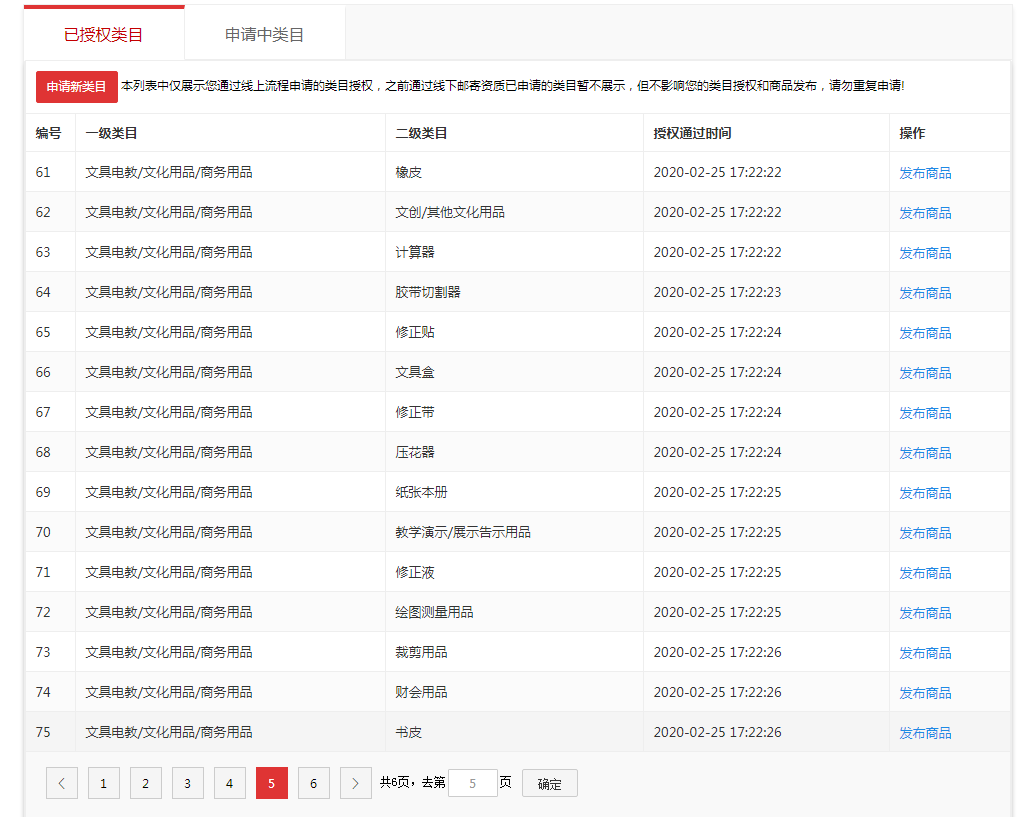Open 发布商品 for 裁剪用品 row
The width and height of the screenshot is (1033, 817).
(x=924, y=652)
